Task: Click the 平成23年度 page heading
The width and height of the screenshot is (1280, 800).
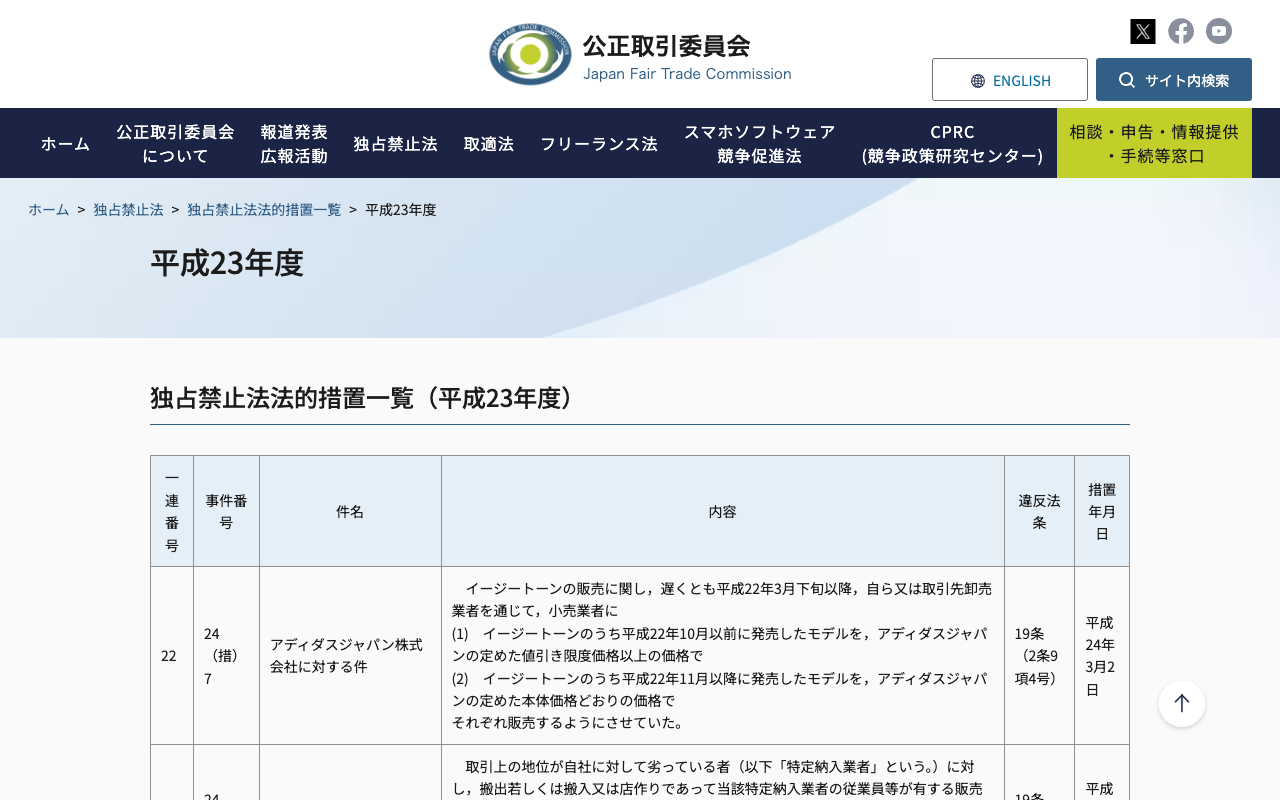Action: coord(227,262)
